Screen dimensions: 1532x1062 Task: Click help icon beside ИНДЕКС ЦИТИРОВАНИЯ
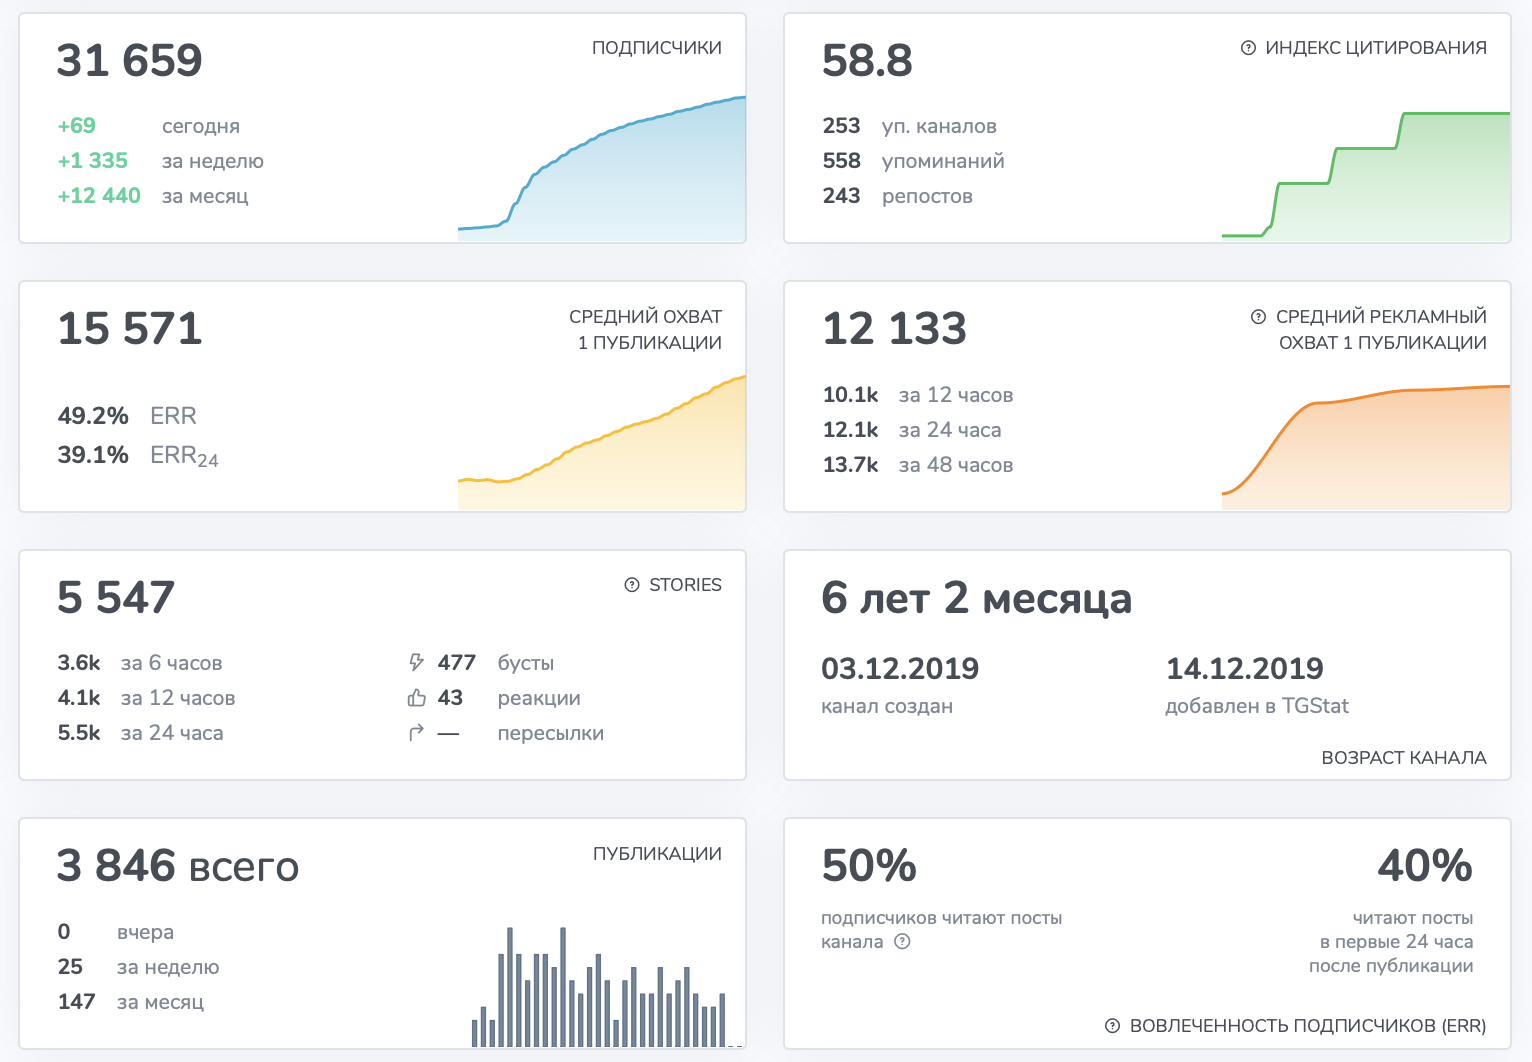point(1248,48)
